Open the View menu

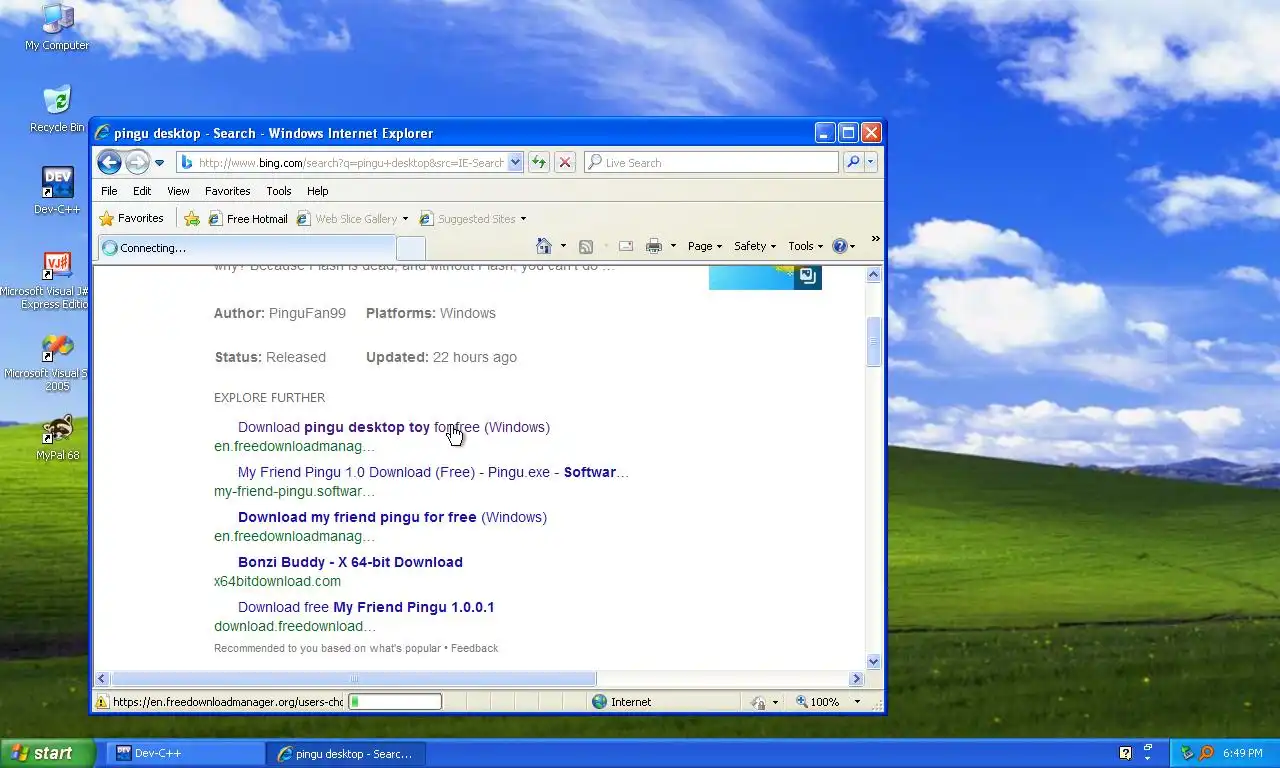pos(178,191)
